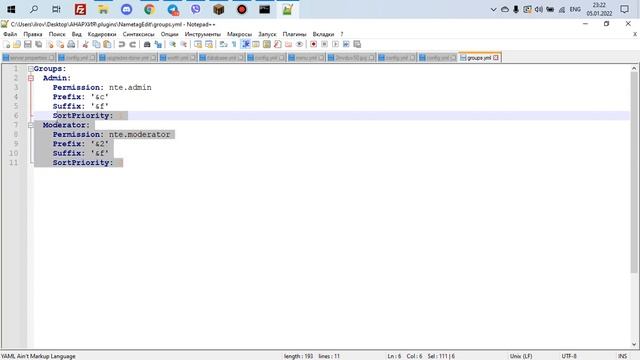Switch to the database.yml tab
Viewport: 640px width, 360px height.
click(x=221, y=58)
